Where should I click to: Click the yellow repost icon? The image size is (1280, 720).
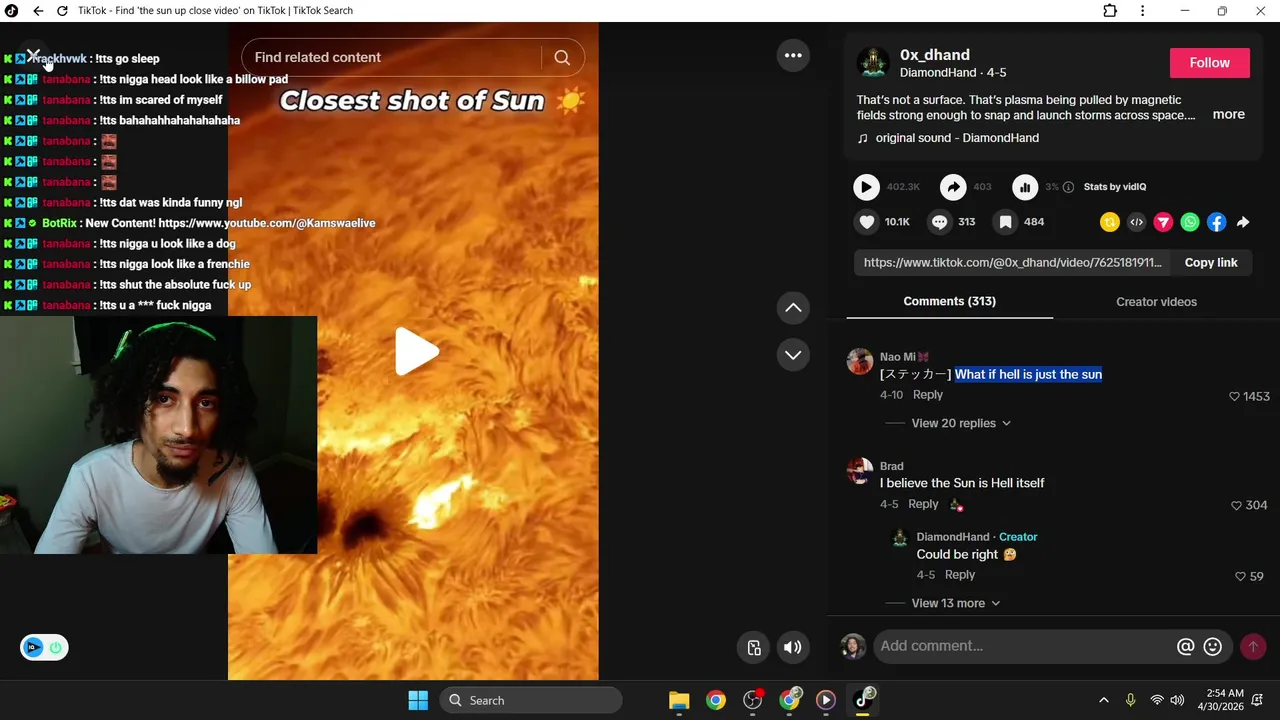click(x=1109, y=223)
